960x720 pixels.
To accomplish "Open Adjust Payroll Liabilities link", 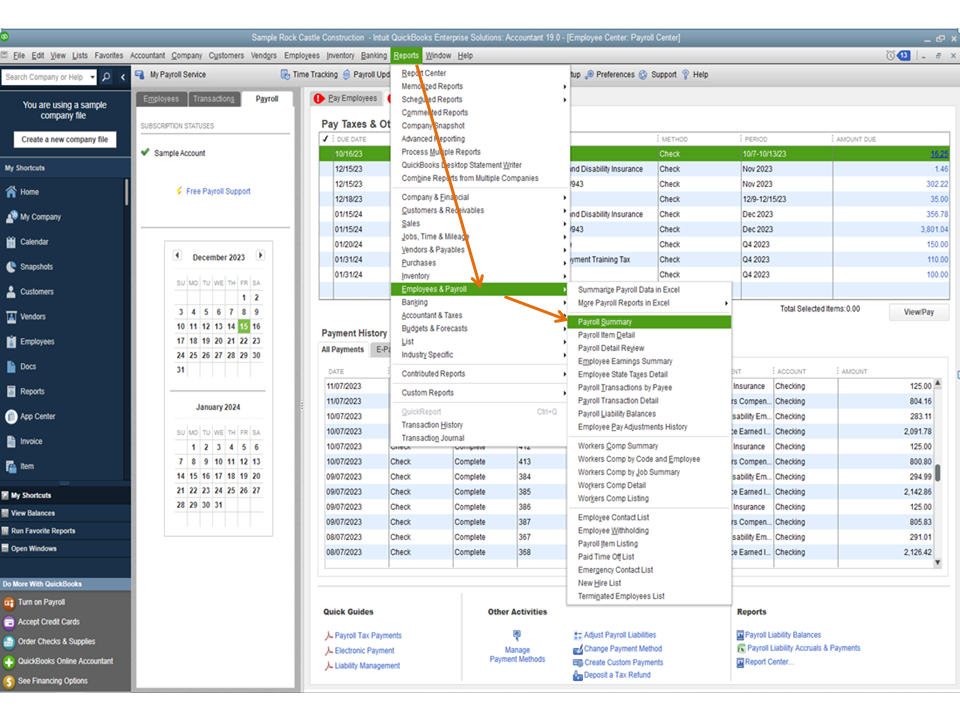I will pyautogui.click(x=620, y=635).
